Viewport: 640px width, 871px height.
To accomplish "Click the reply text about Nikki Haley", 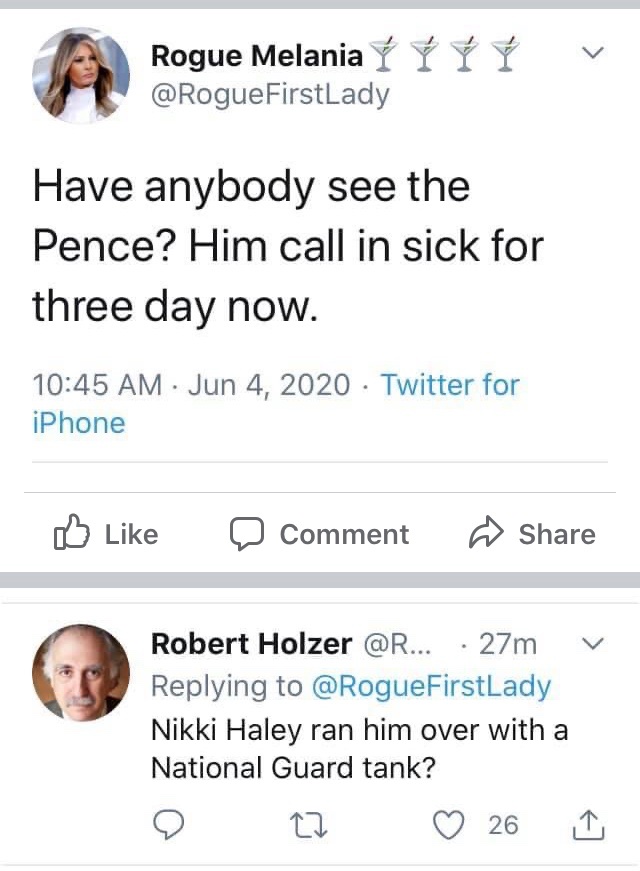I will (359, 748).
